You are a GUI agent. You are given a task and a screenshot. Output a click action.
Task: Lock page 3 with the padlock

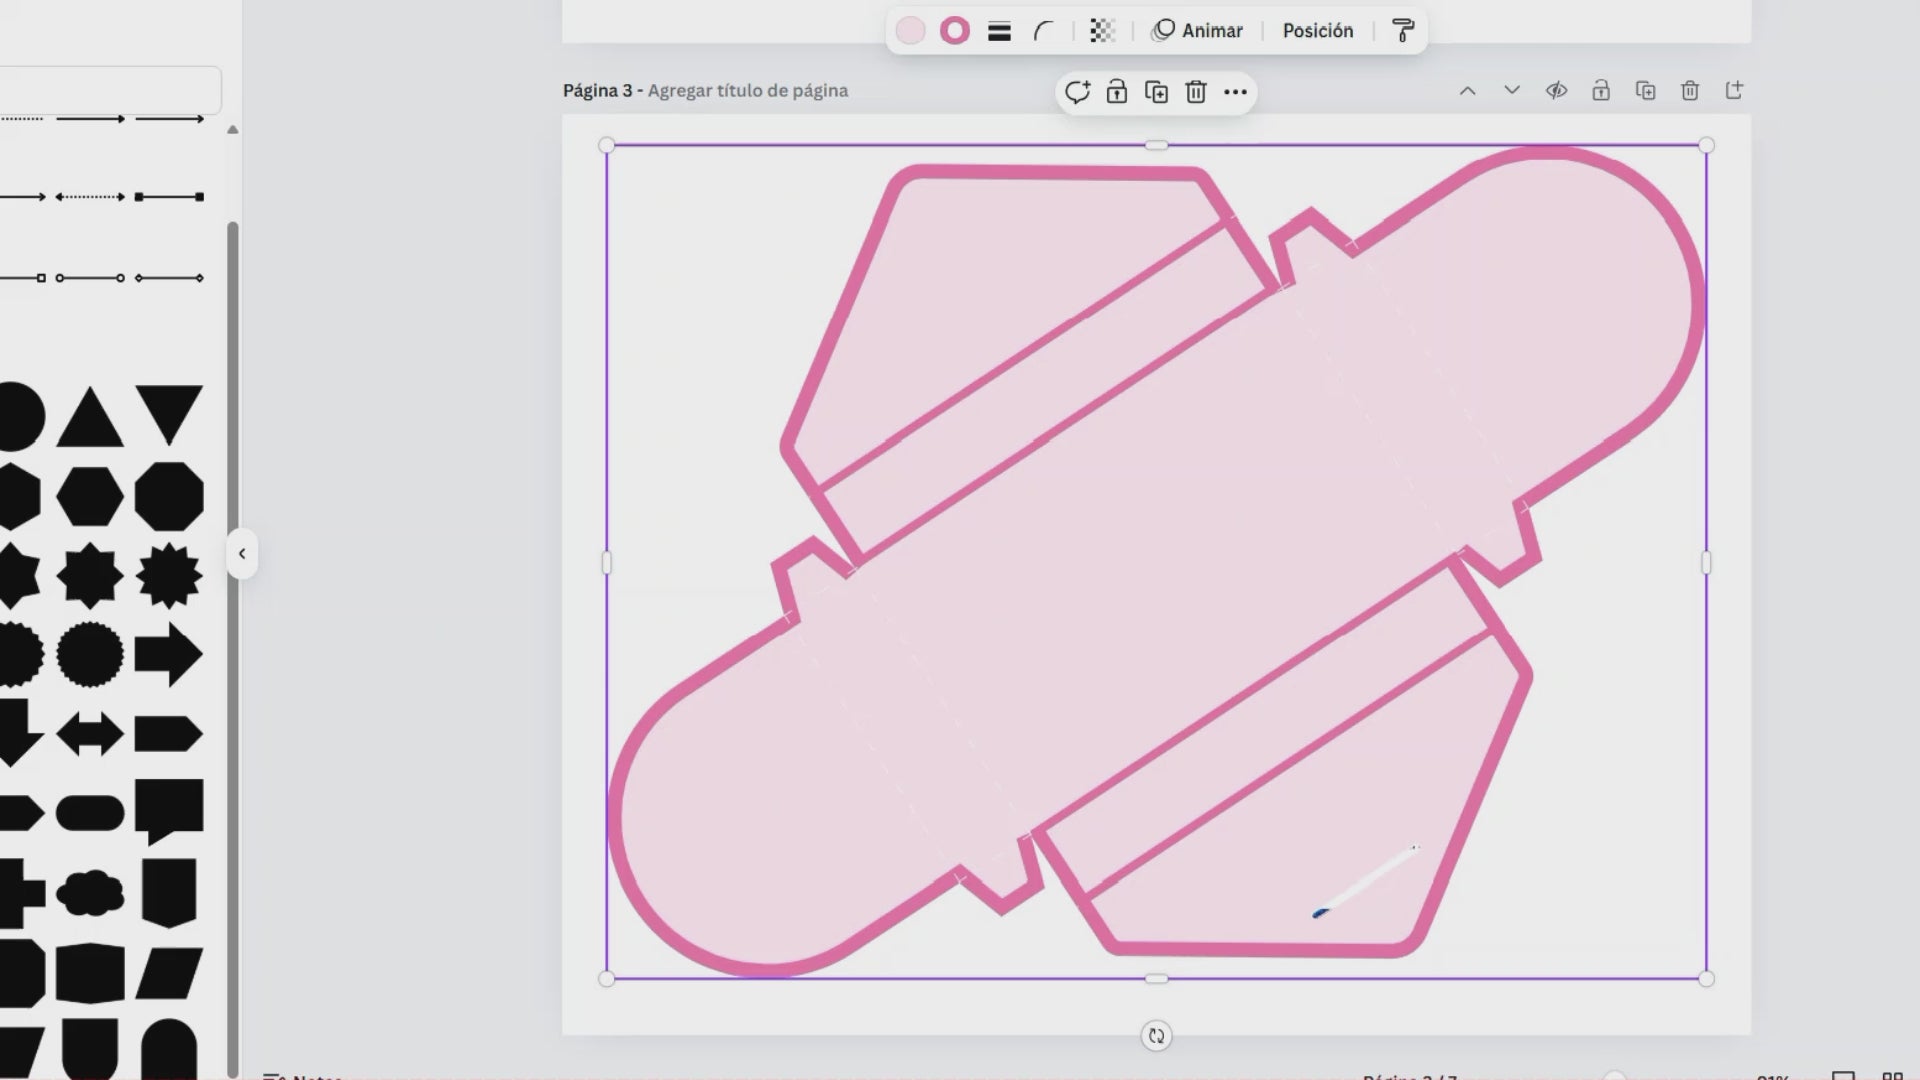(x=1601, y=91)
